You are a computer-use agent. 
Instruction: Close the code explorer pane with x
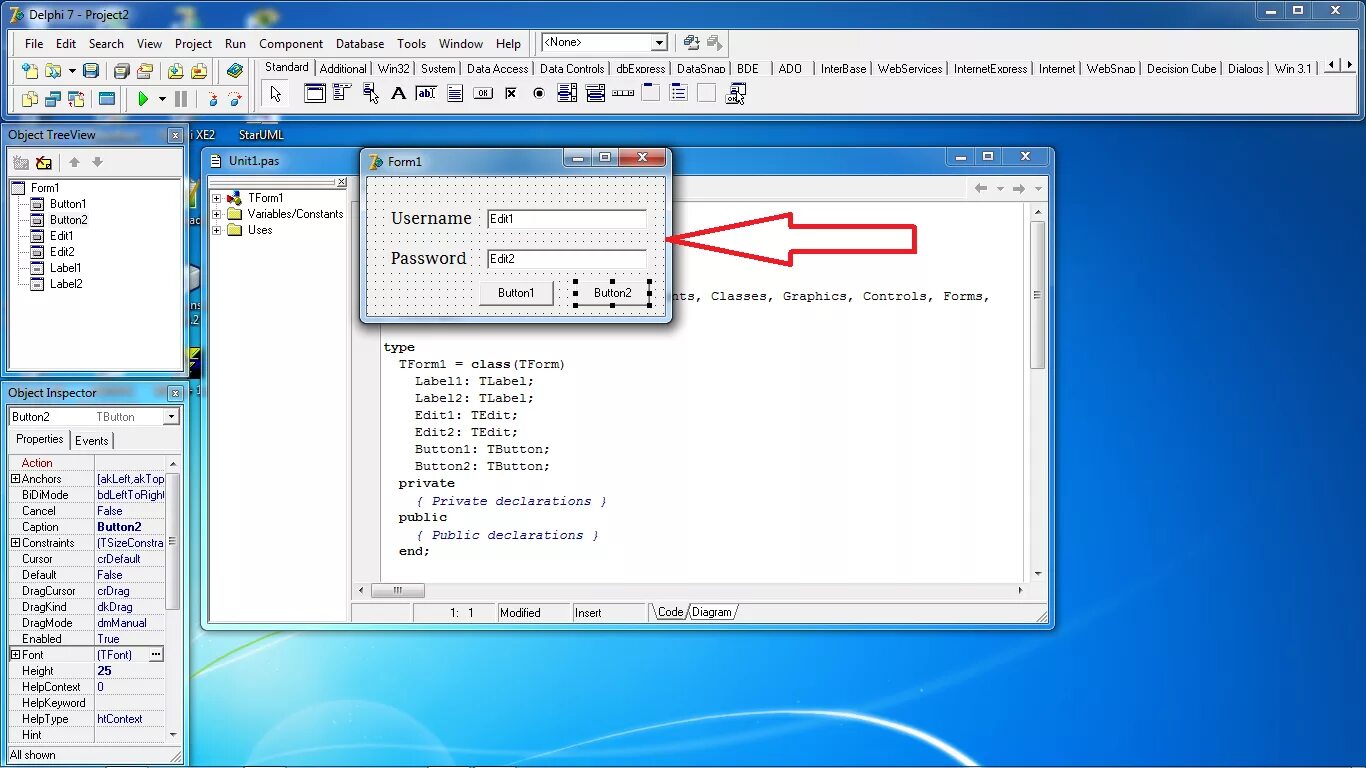pos(341,182)
